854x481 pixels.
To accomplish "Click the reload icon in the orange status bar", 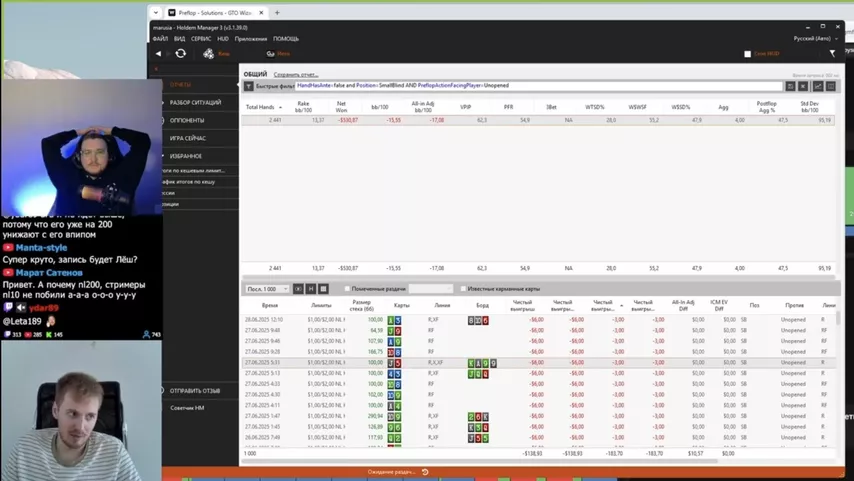I will click(425, 472).
